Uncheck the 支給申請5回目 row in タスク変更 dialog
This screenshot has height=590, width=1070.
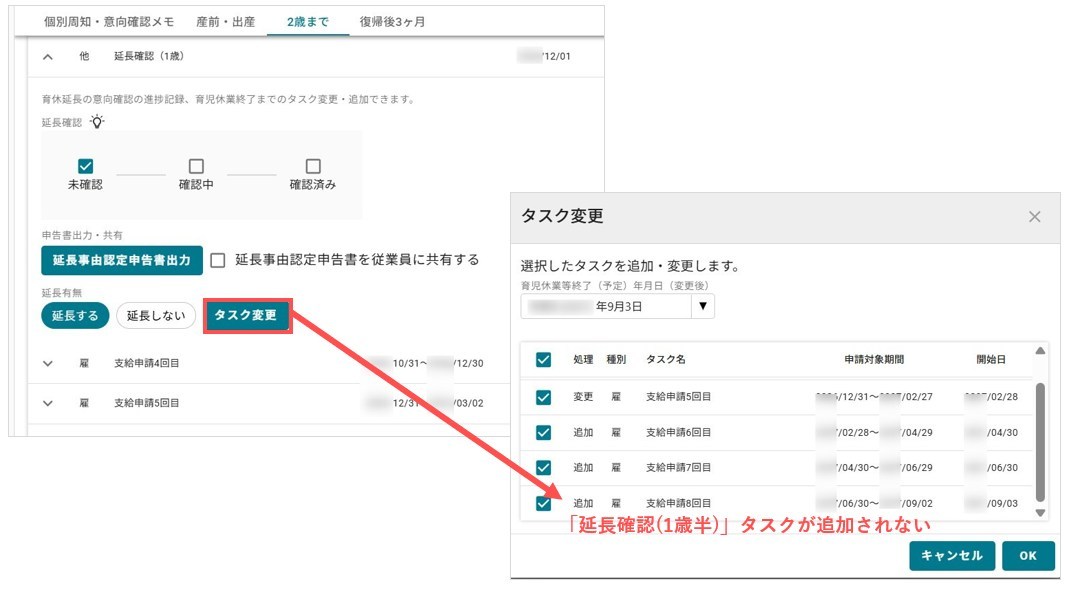543,397
